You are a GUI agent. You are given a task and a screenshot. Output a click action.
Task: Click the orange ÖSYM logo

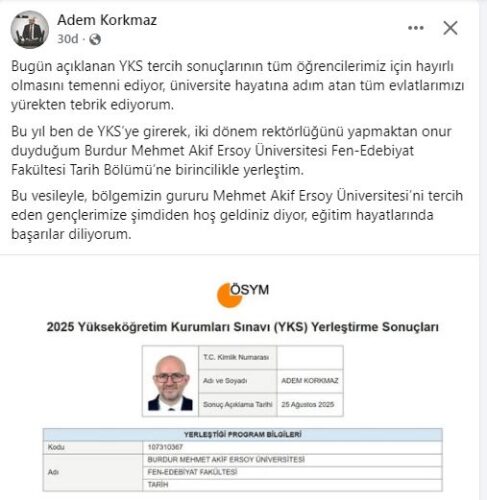click(x=243, y=295)
